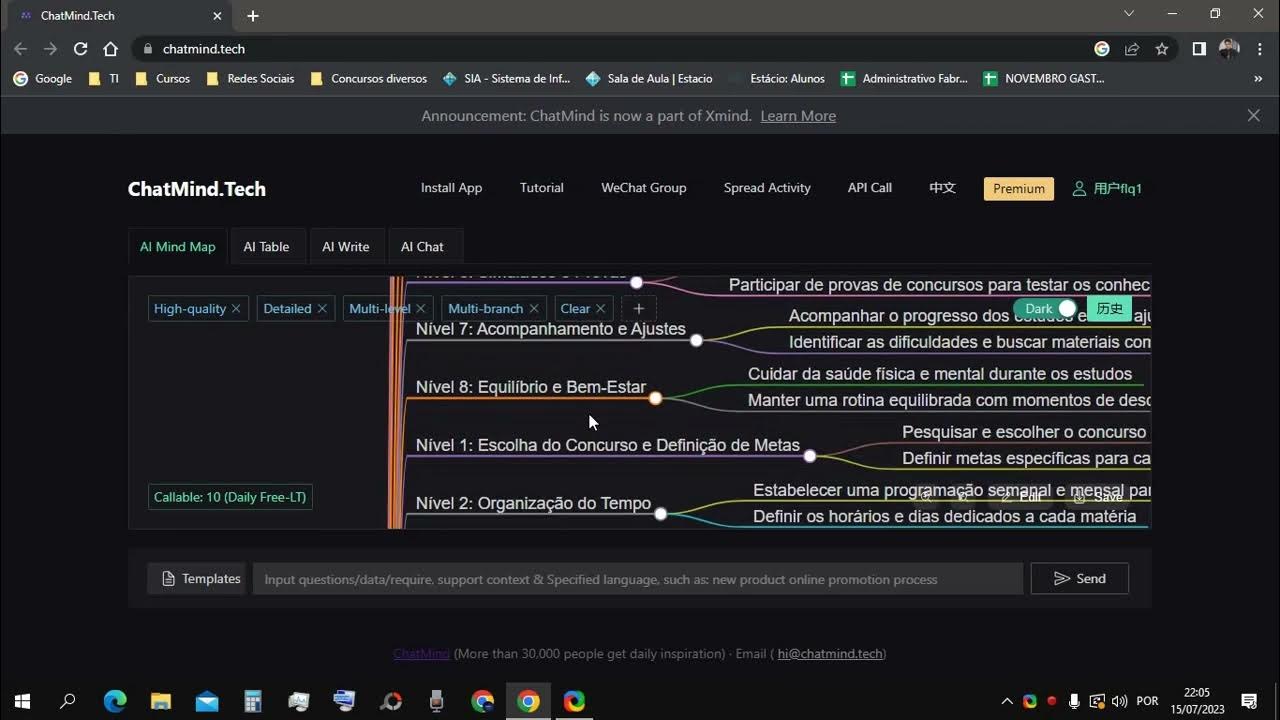Open the Windows notification center
The width and height of the screenshot is (1280, 720).
[1249, 701]
